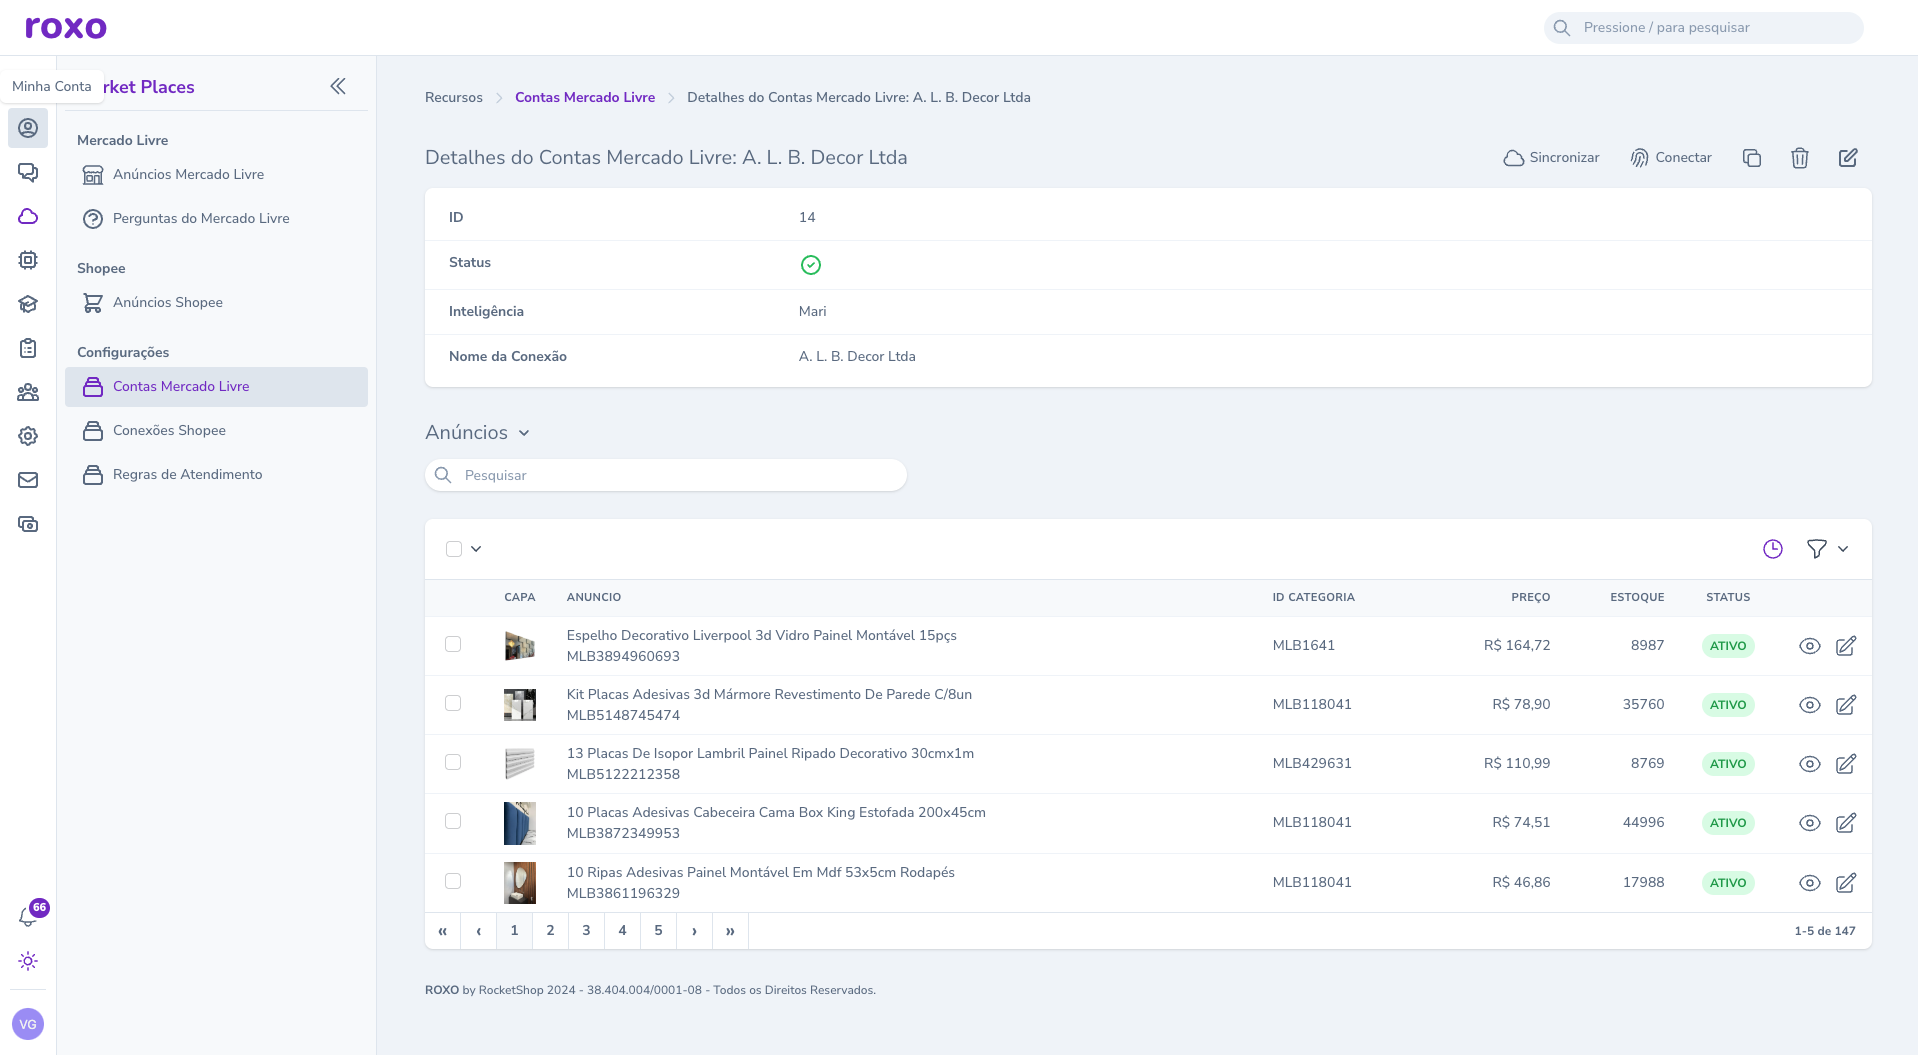Open Perguntas do Mercado Livre menu item
The image size is (1918, 1055).
(216, 219)
